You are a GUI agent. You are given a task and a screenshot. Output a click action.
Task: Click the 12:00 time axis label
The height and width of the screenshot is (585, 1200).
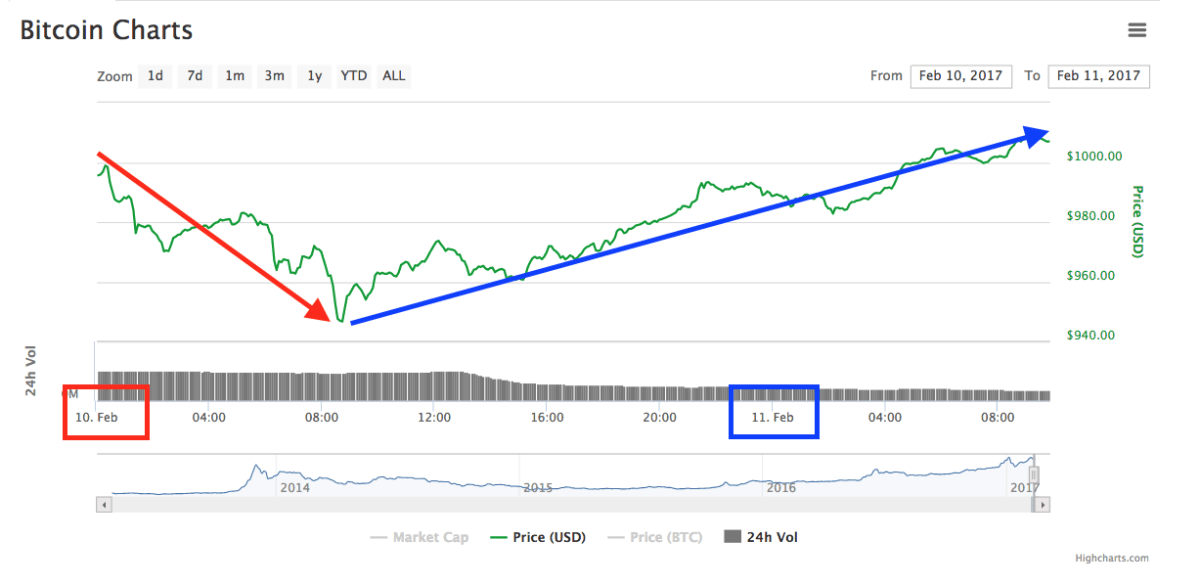point(434,417)
